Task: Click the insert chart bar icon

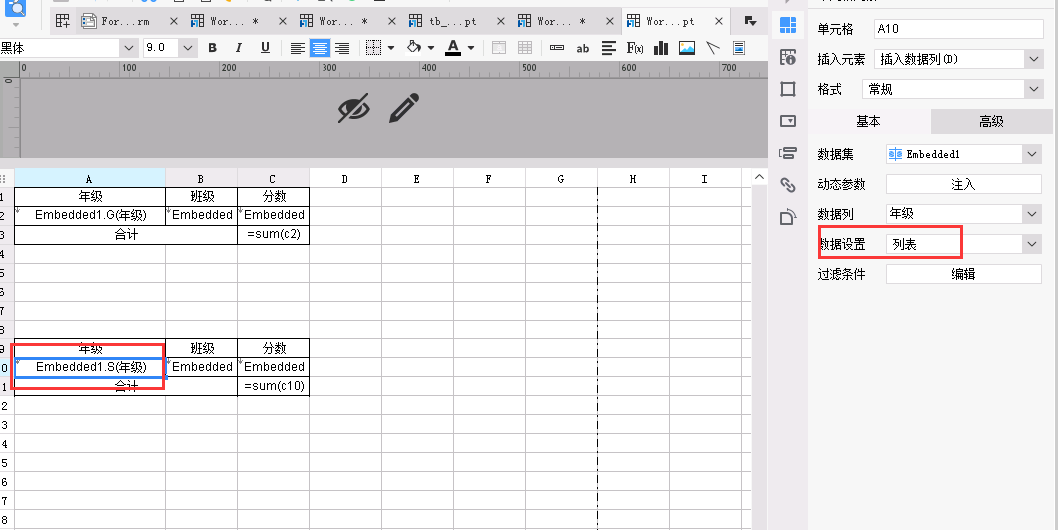Action: 661,48
